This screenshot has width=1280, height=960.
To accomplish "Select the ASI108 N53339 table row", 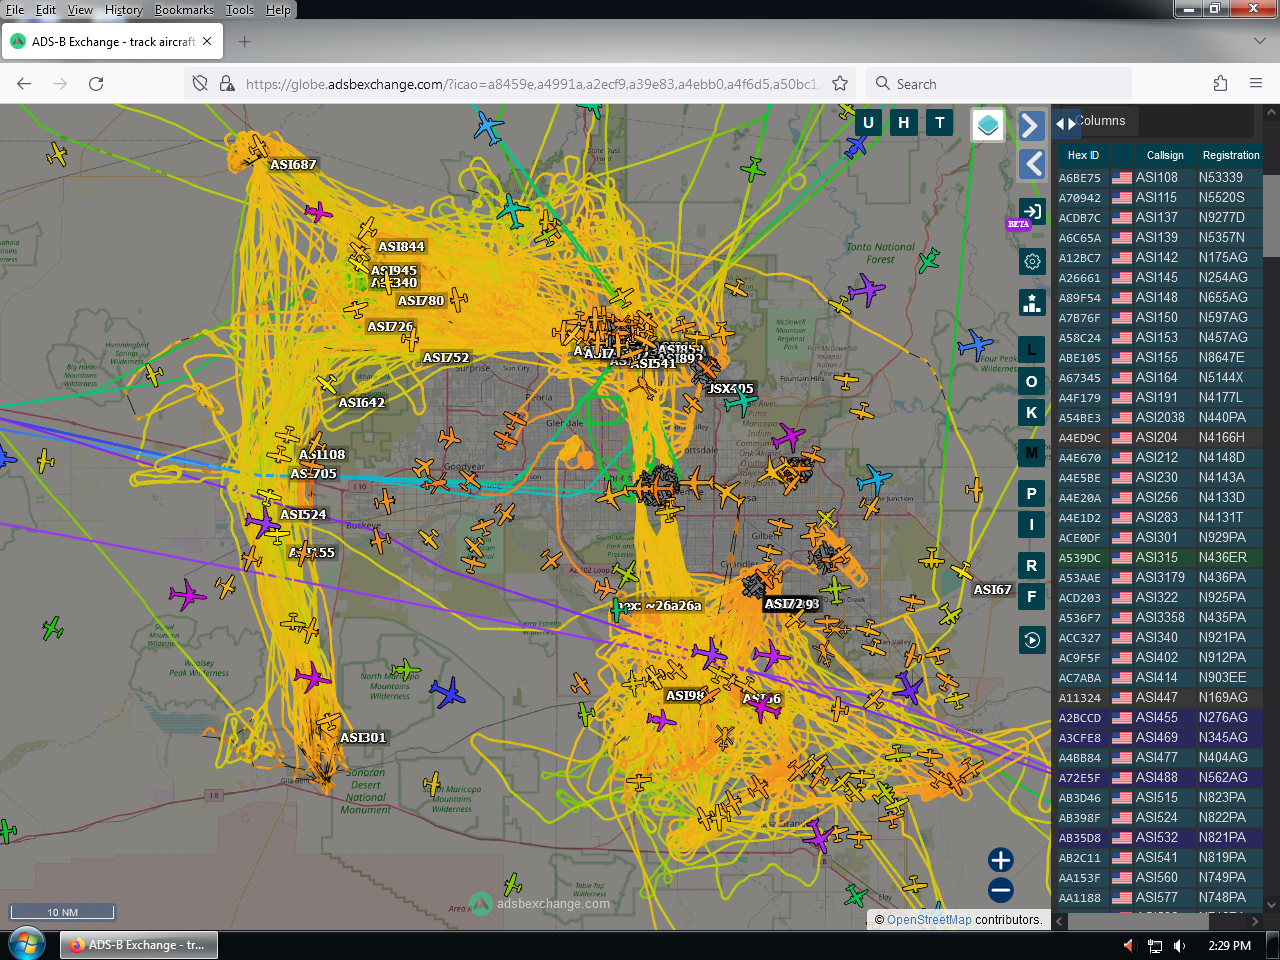I will (1158, 178).
